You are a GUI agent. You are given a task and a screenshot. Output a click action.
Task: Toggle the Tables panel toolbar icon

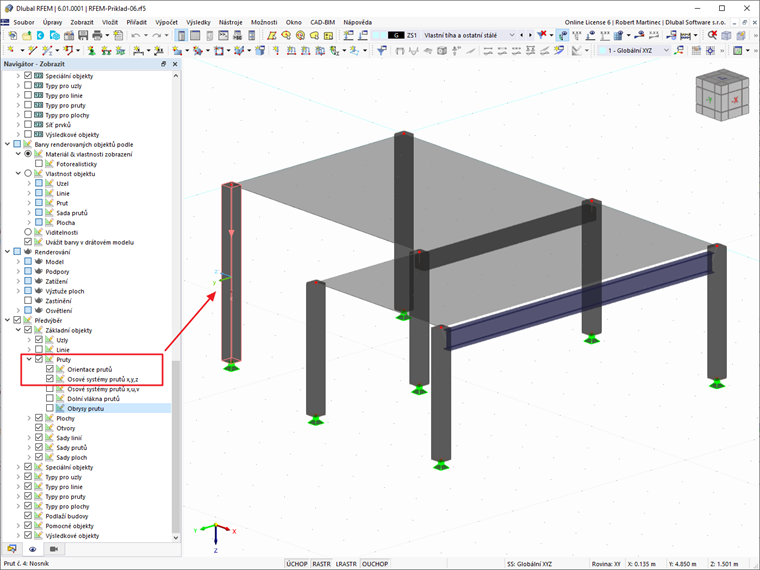coord(195,35)
